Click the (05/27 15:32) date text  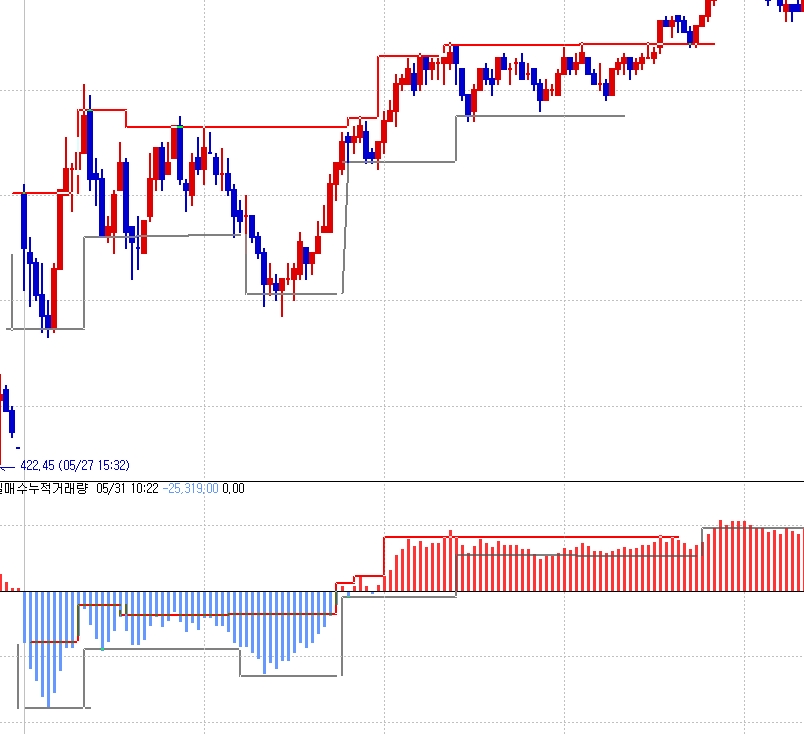94,465
